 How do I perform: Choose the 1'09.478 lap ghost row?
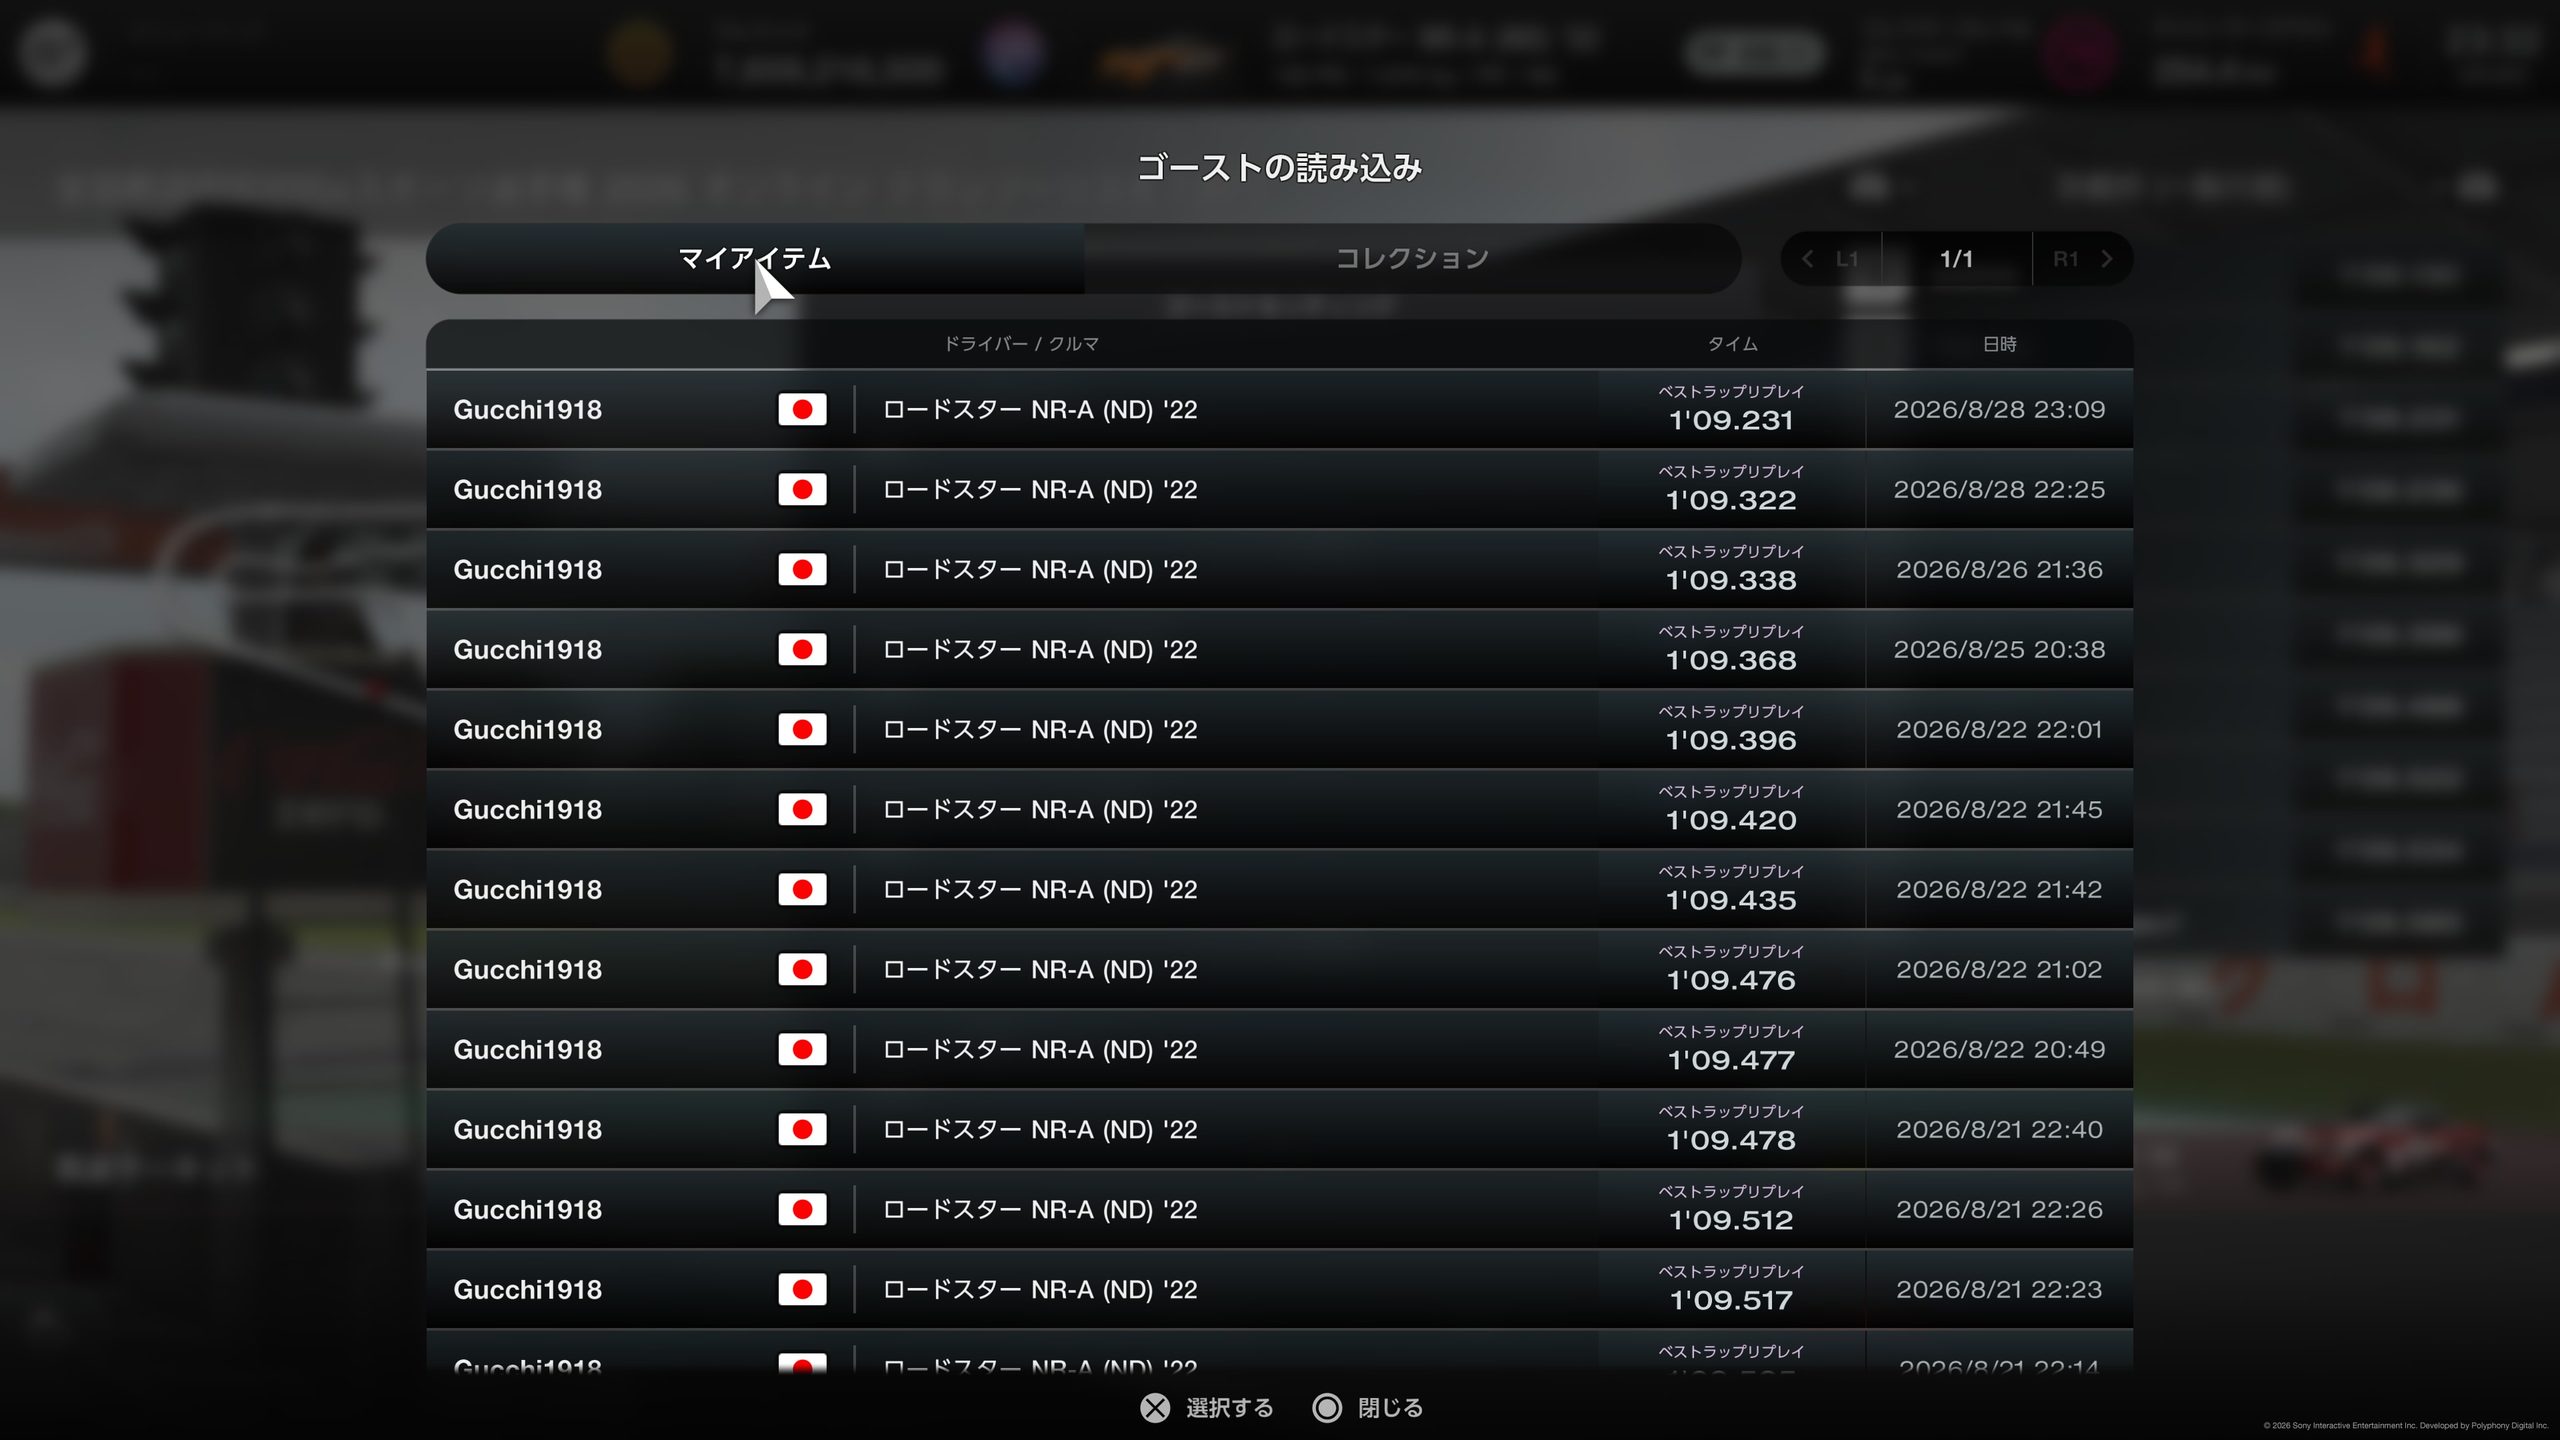click(1279, 1129)
